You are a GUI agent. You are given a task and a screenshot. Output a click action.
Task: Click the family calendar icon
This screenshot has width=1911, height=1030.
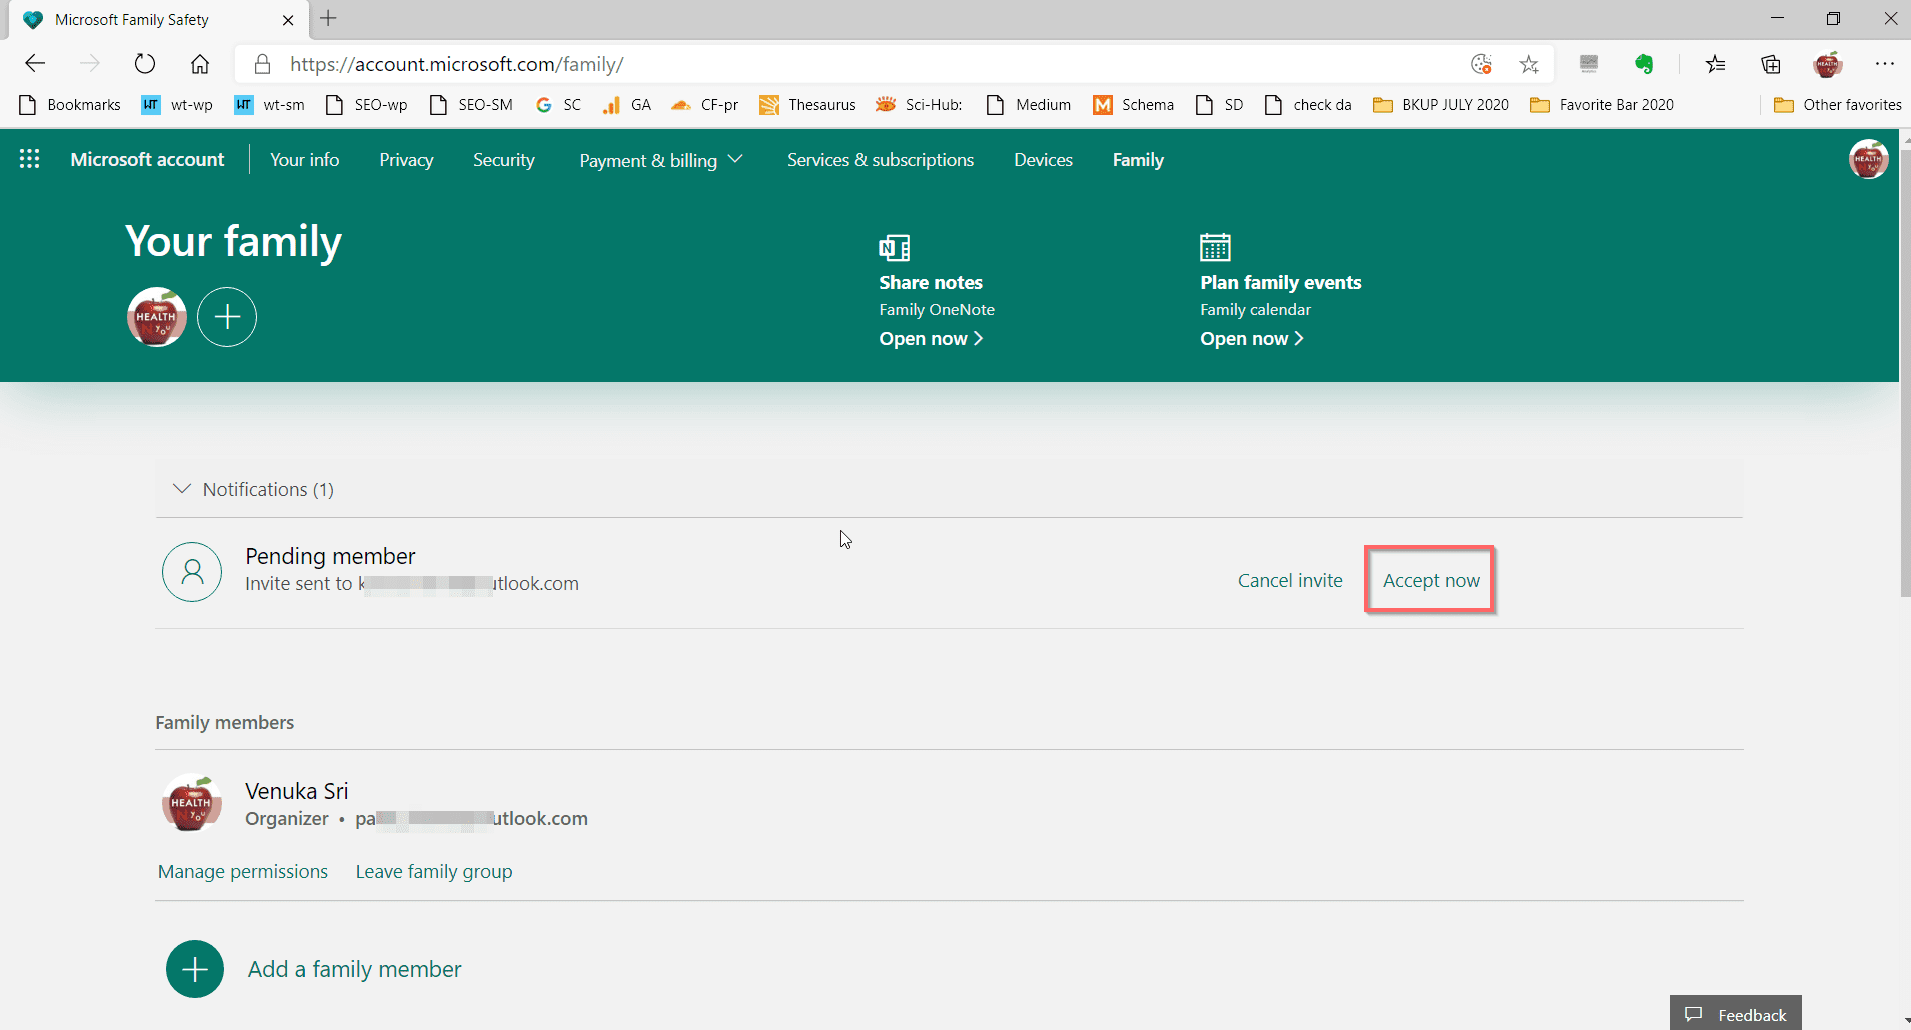1215,247
